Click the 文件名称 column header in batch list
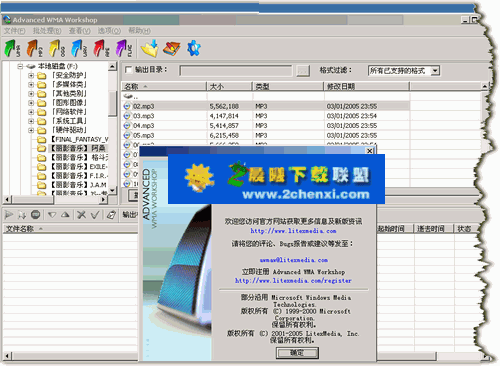500x366 pixels. pos(70,229)
